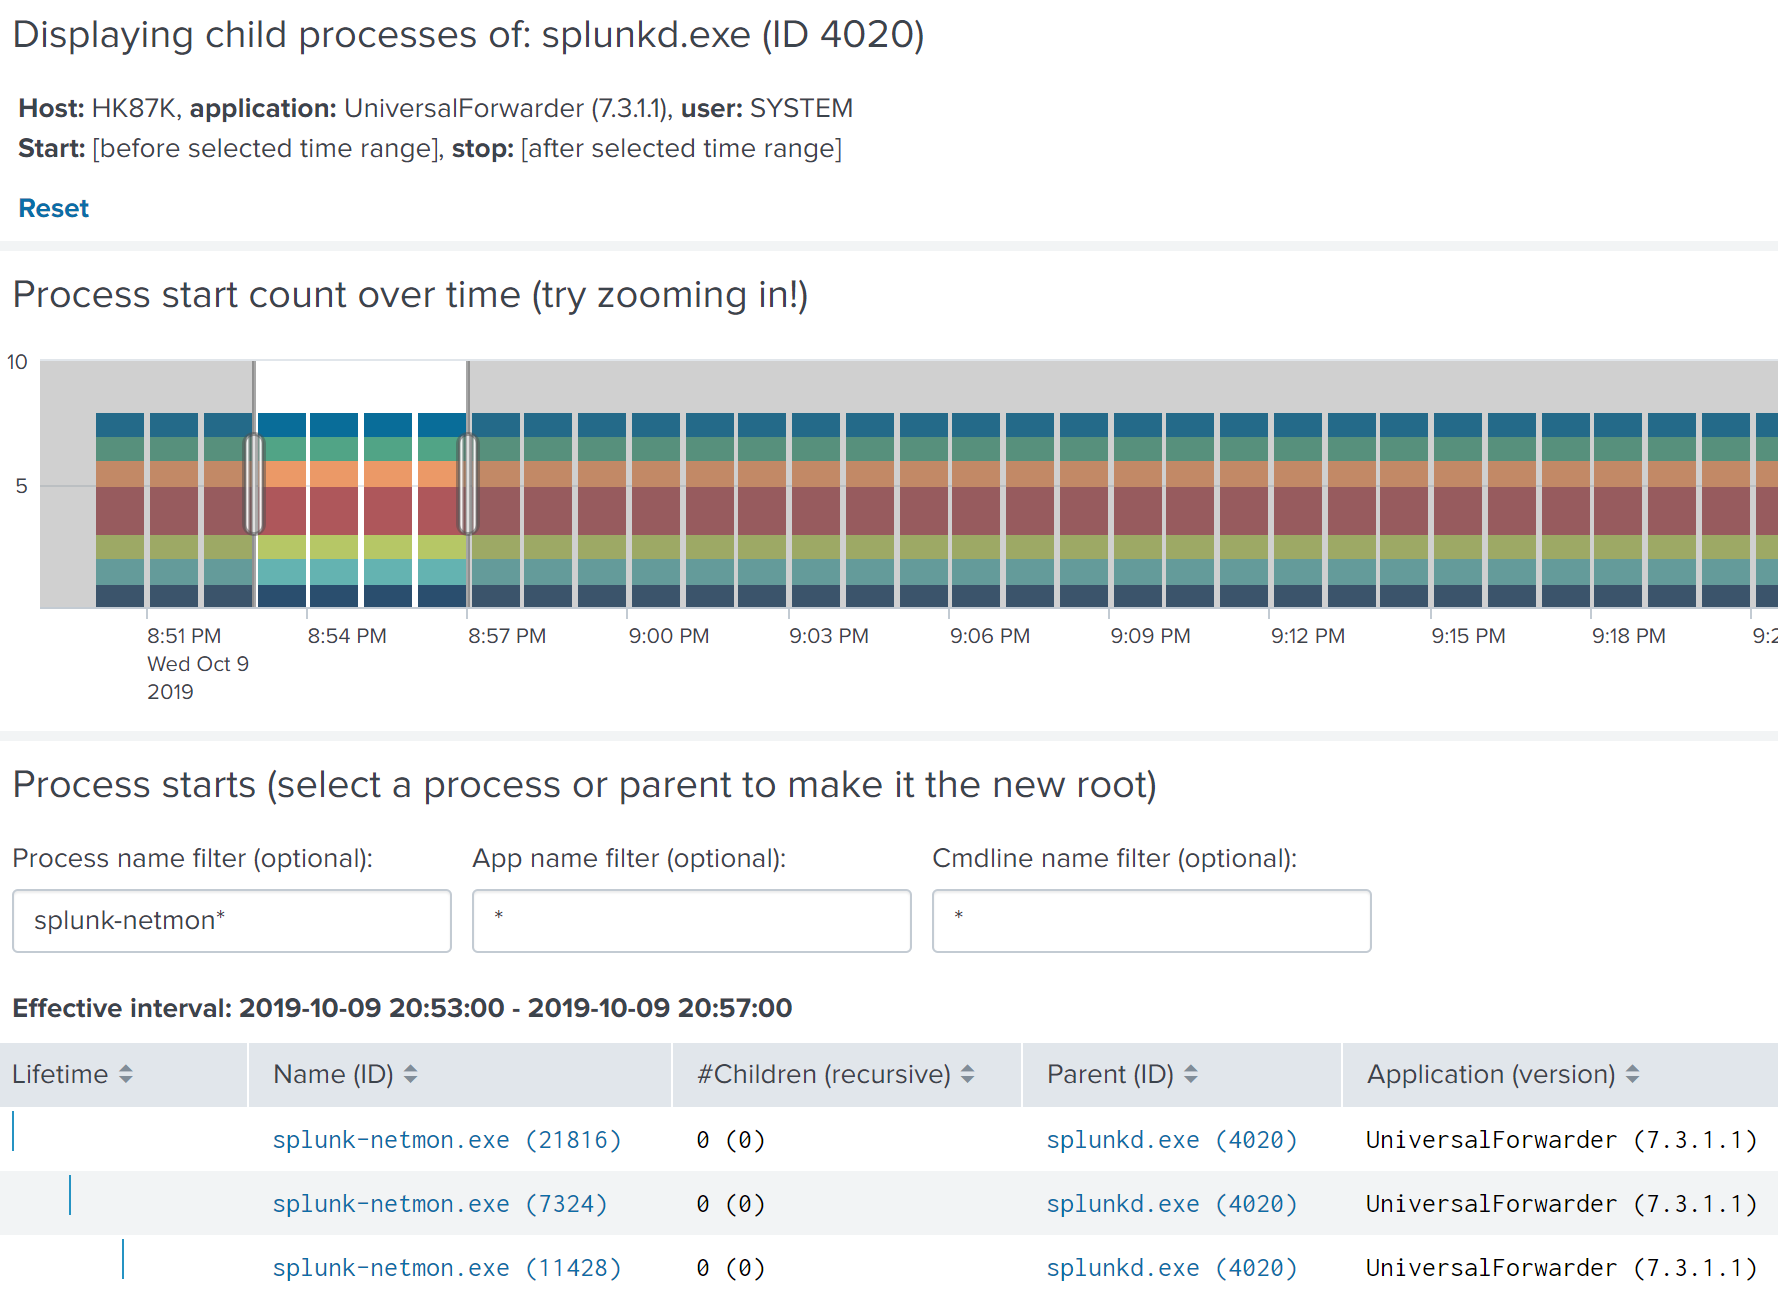Screen dimensions: 1778x1298
Task: Click '0 (0)' children cell in 11428 row
Action: [731, 1268]
